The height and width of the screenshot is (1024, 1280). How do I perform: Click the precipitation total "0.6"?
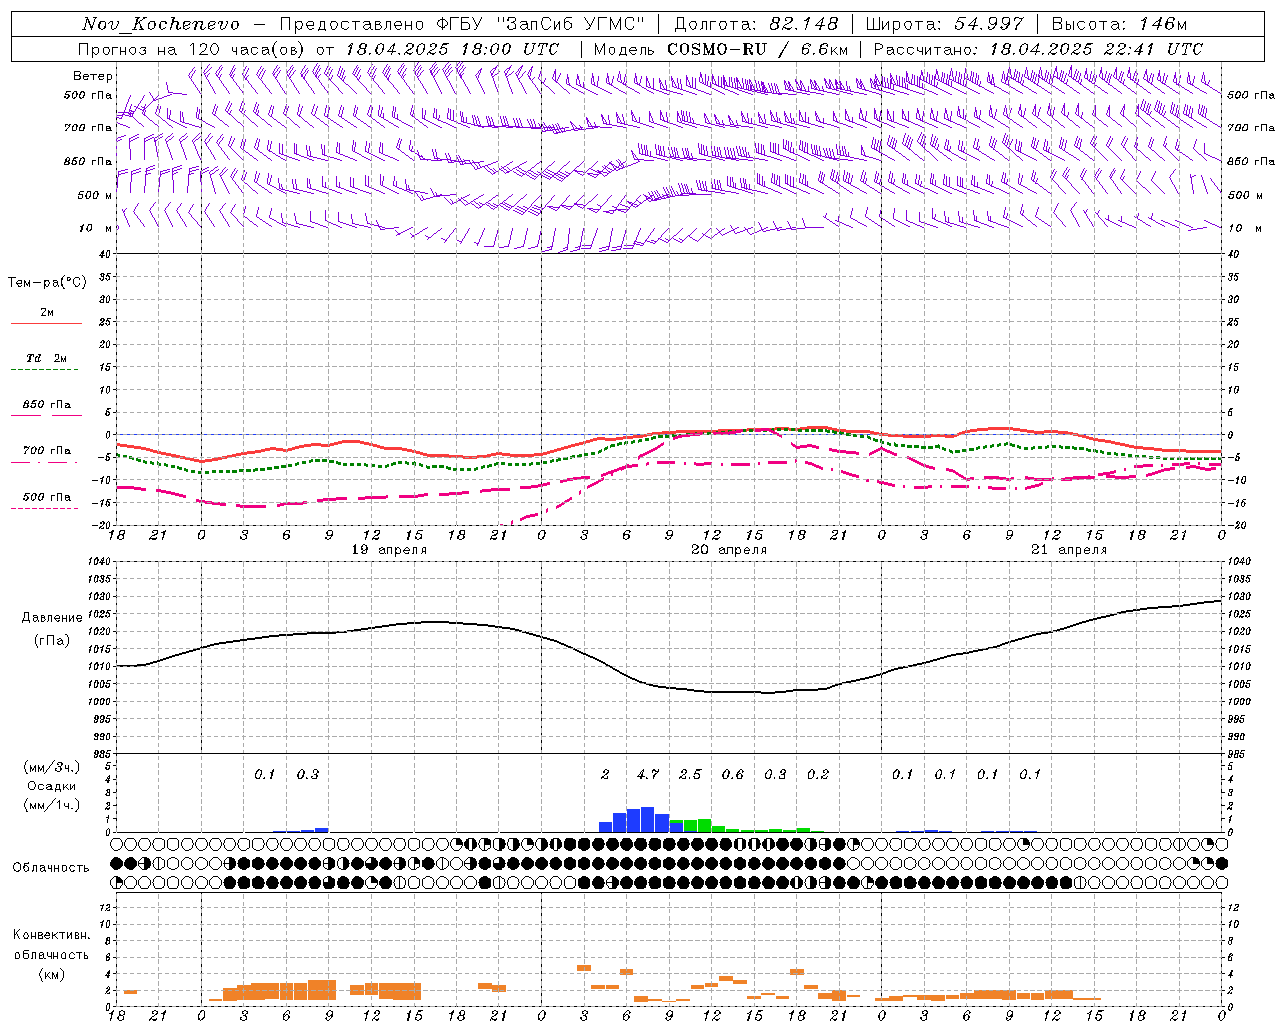coord(733,774)
